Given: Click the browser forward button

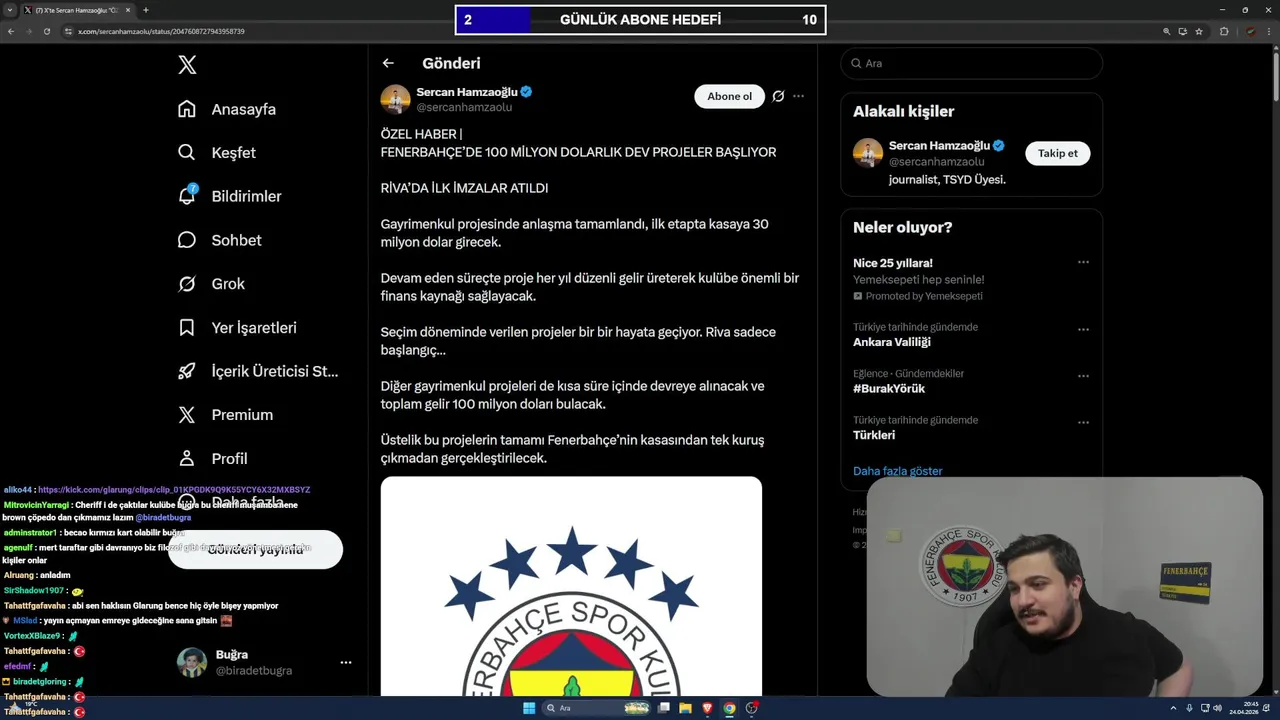Looking at the screenshot, I should coord(29,31).
